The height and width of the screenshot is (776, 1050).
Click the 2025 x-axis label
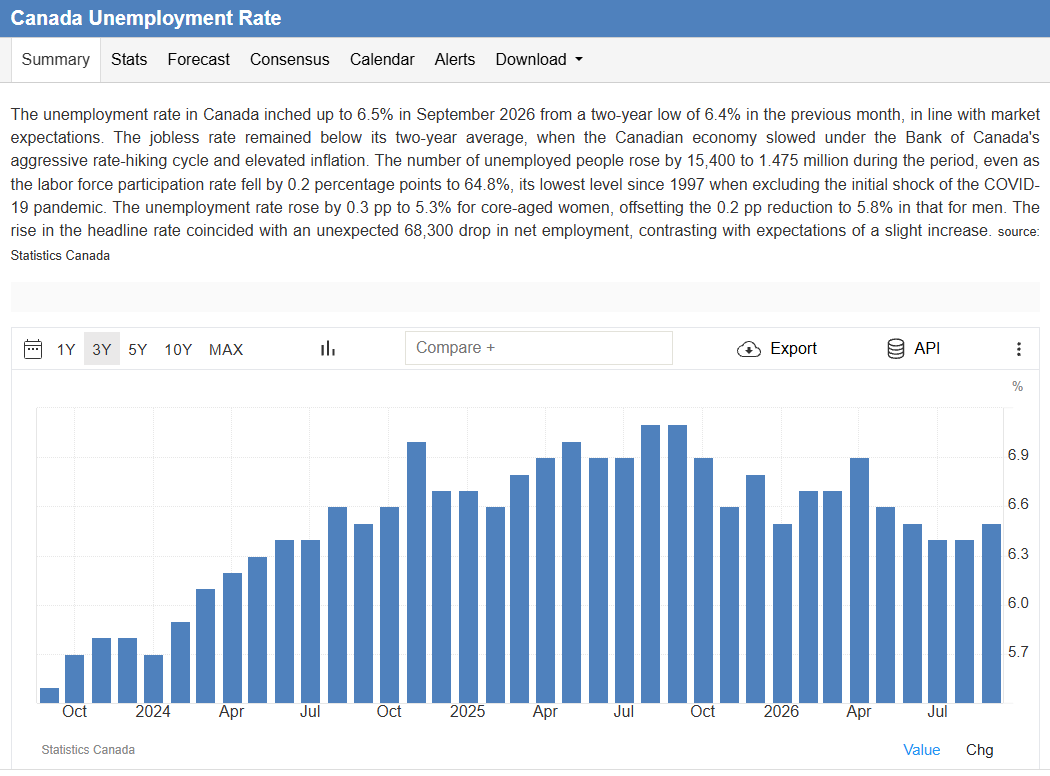(467, 712)
